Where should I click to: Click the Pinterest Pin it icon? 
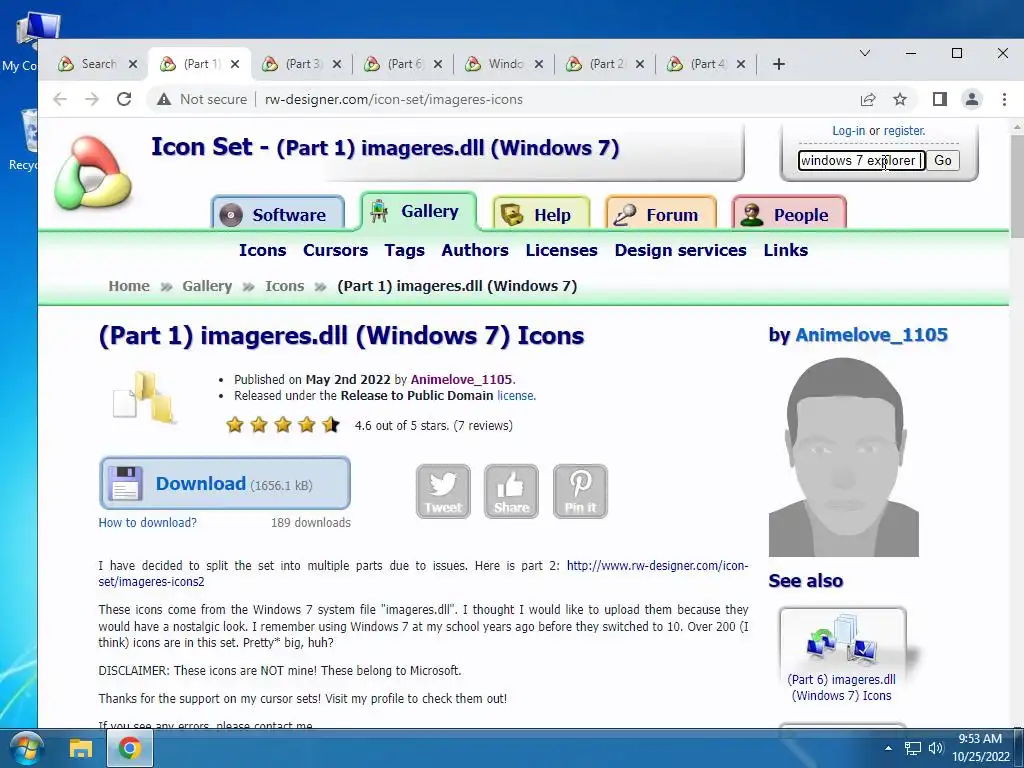click(580, 492)
